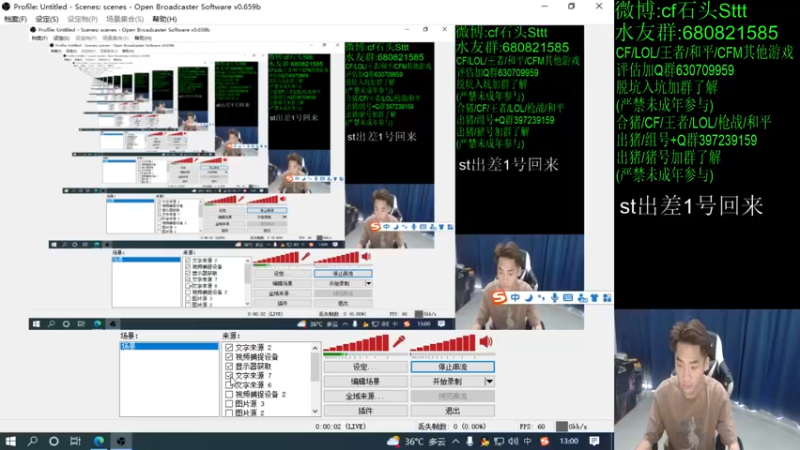Click the orange Sogou icon in the tray
The image size is (800, 450).
[x=544, y=441]
